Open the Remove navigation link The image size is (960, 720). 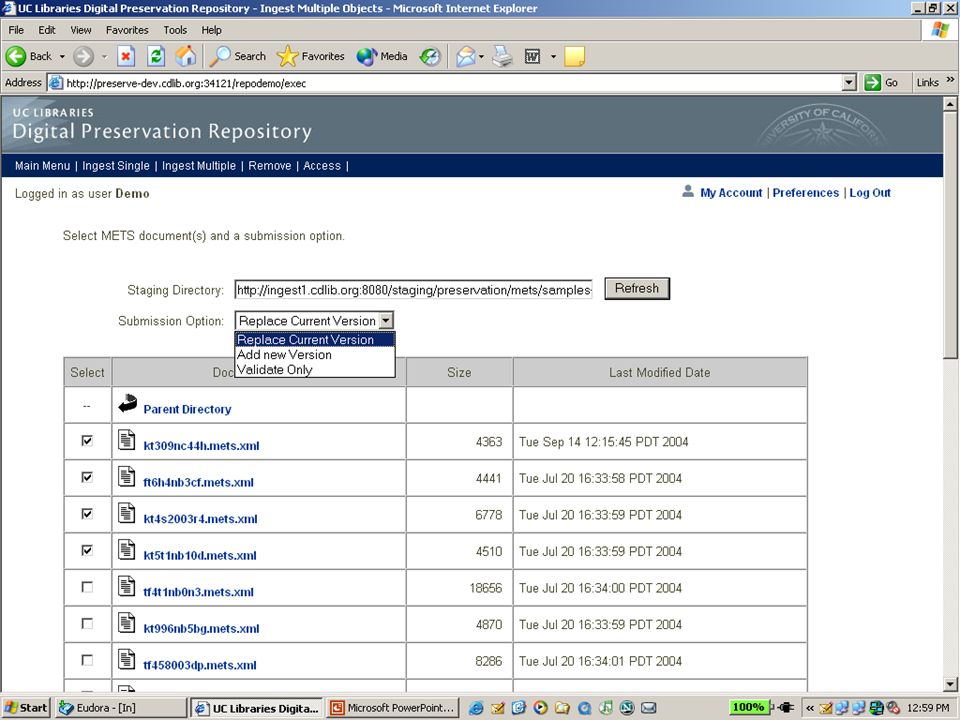(x=270, y=166)
